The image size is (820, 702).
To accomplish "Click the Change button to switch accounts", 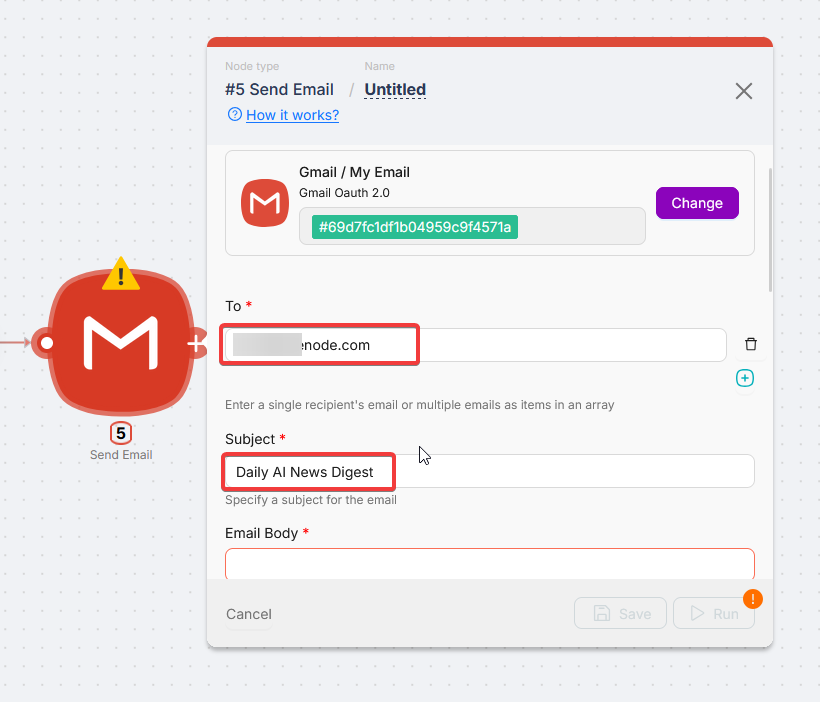I will coord(696,203).
